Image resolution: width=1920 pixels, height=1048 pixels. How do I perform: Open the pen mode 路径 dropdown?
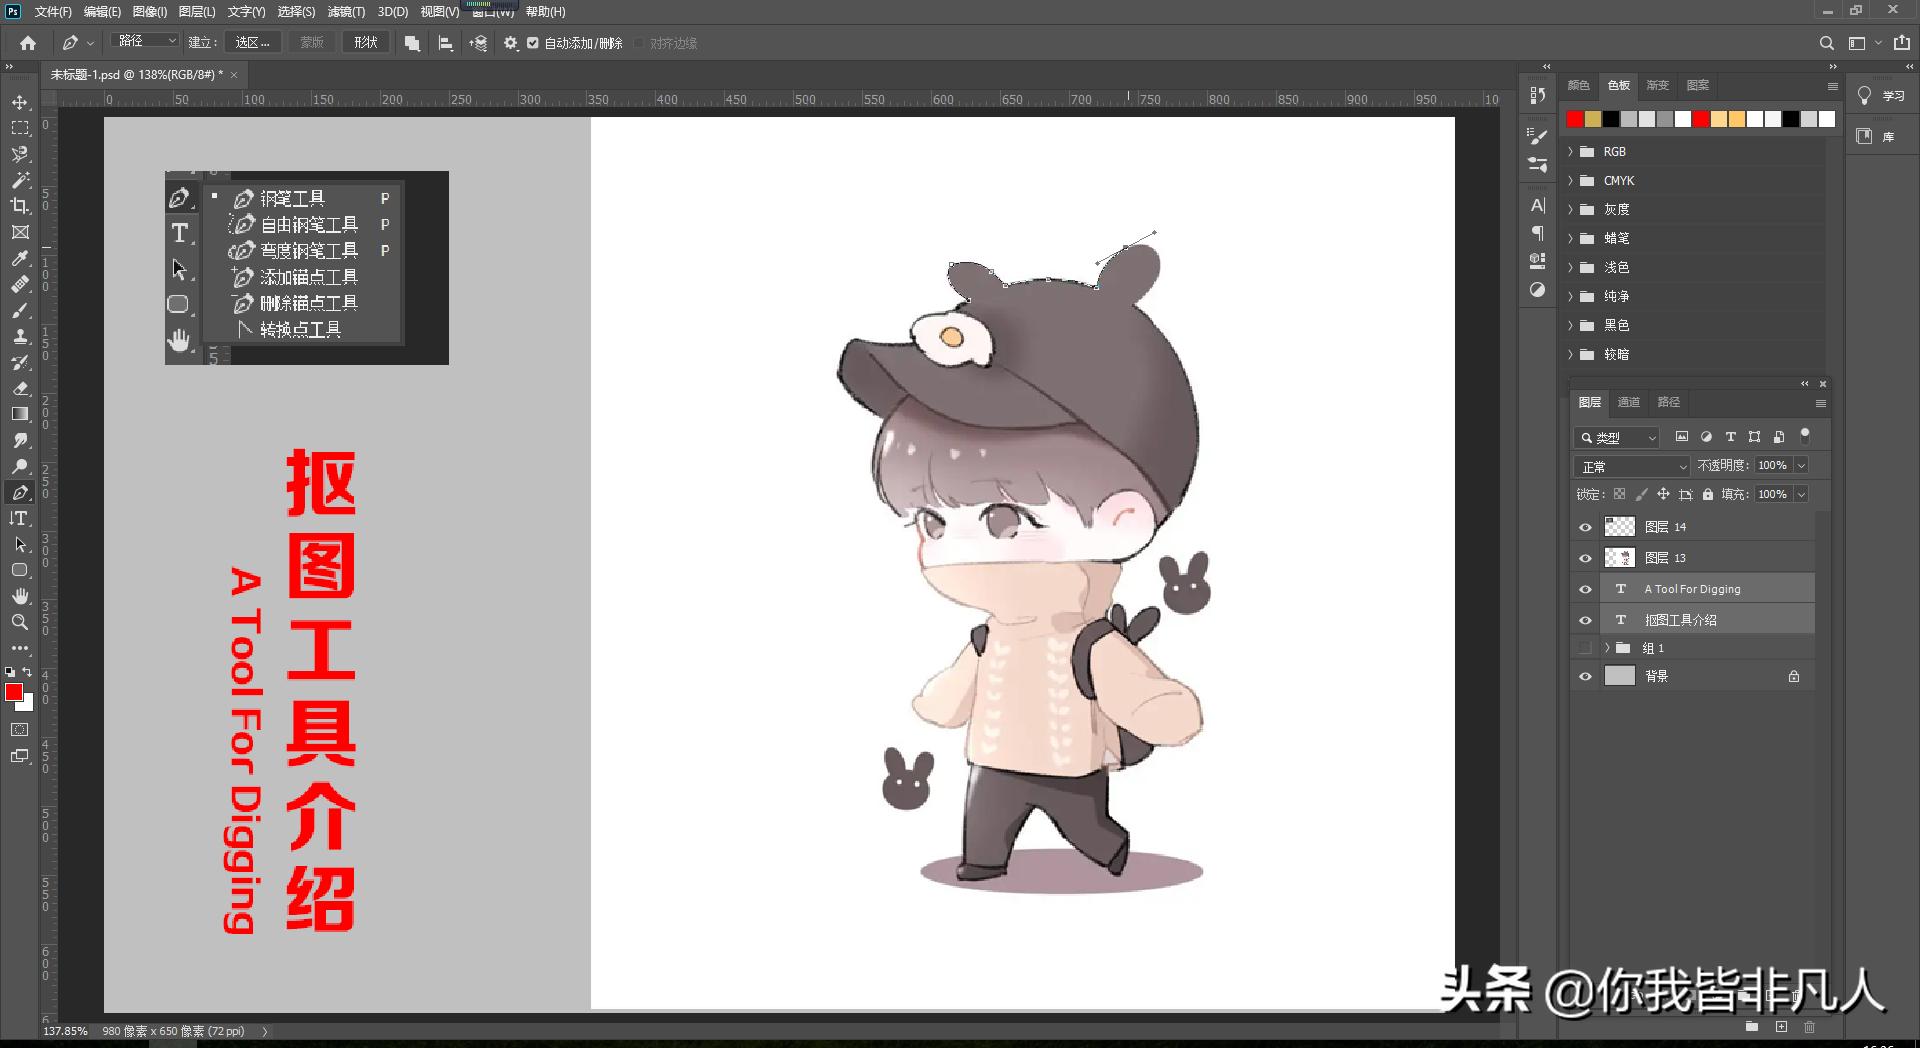pyautogui.click(x=146, y=42)
